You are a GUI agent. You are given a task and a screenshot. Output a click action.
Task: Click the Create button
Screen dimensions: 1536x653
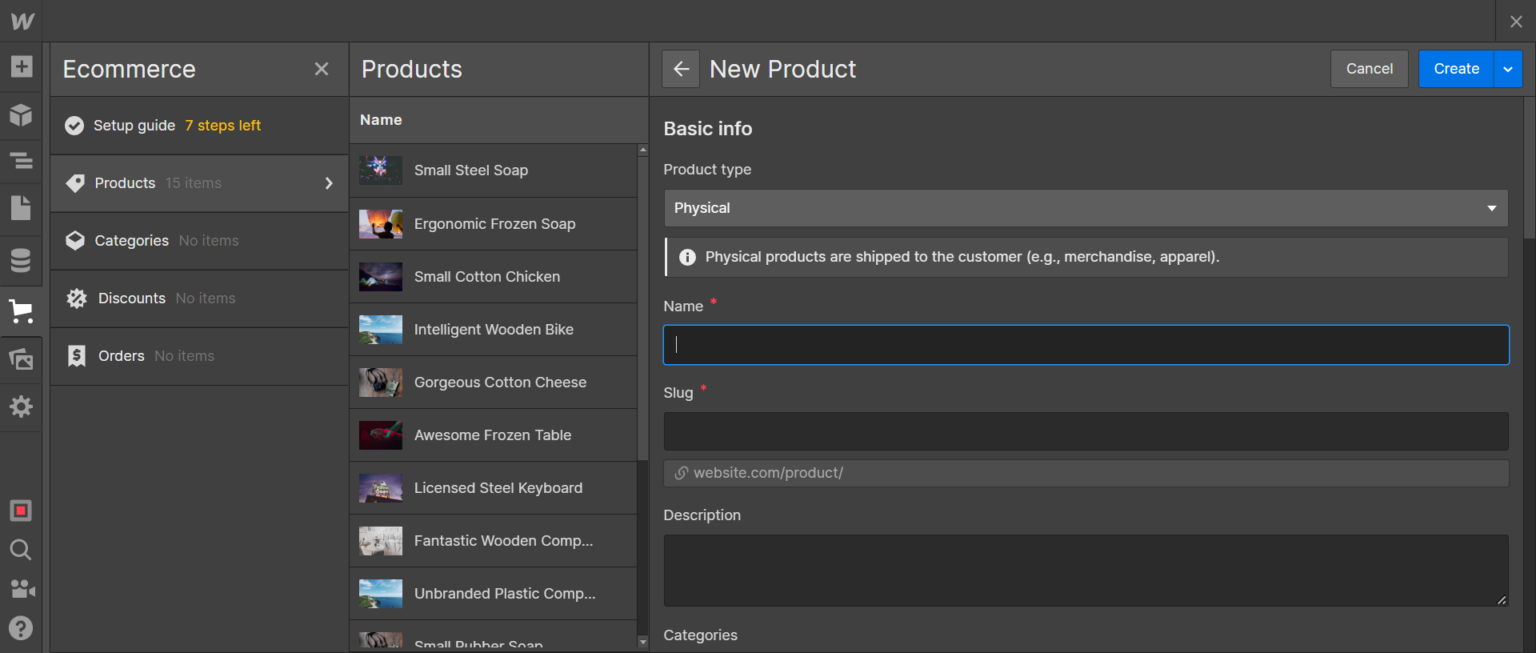tap(1456, 68)
